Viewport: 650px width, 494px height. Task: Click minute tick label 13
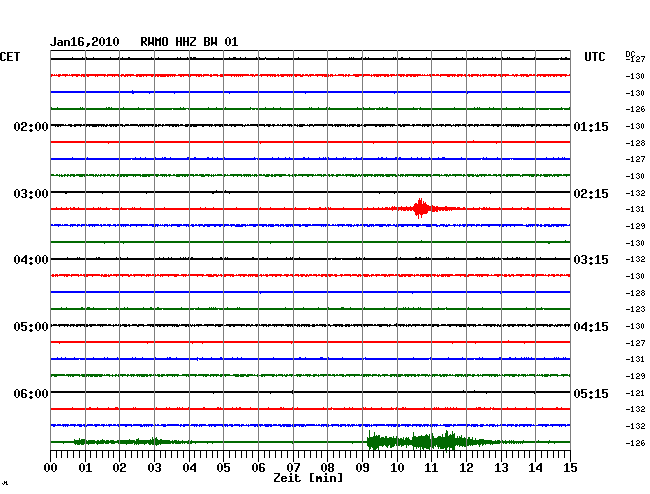coord(501,467)
